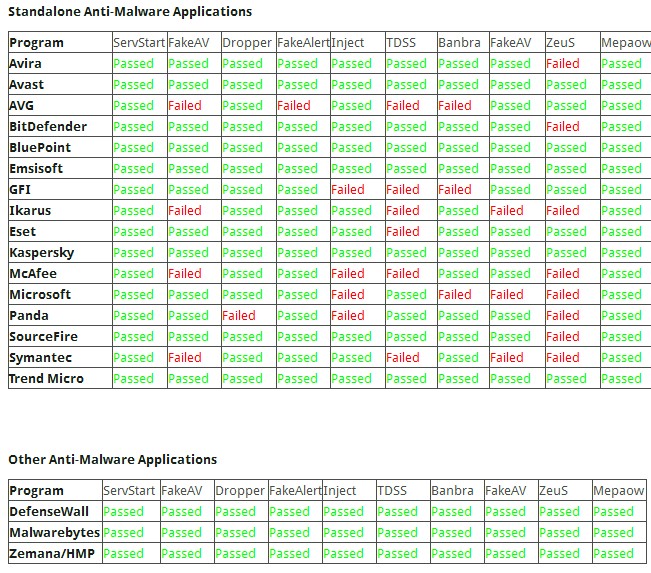Click ServStart header in Standalone table
Screen dimensions: 651x573
(140, 42)
